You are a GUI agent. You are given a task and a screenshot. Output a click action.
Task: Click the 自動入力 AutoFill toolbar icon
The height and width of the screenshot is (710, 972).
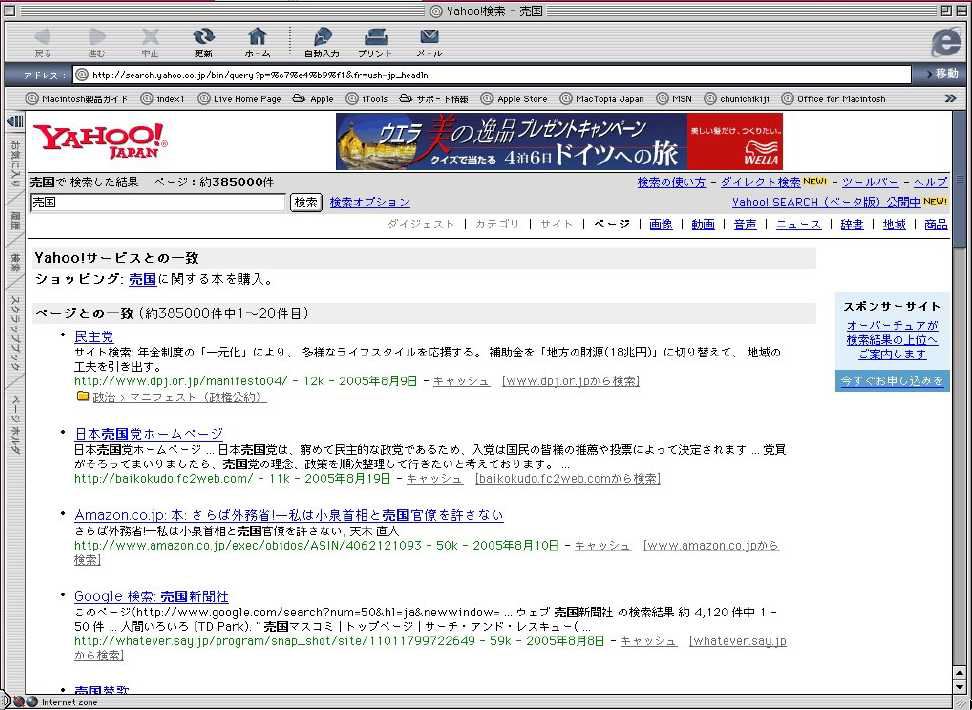[x=322, y=37]
